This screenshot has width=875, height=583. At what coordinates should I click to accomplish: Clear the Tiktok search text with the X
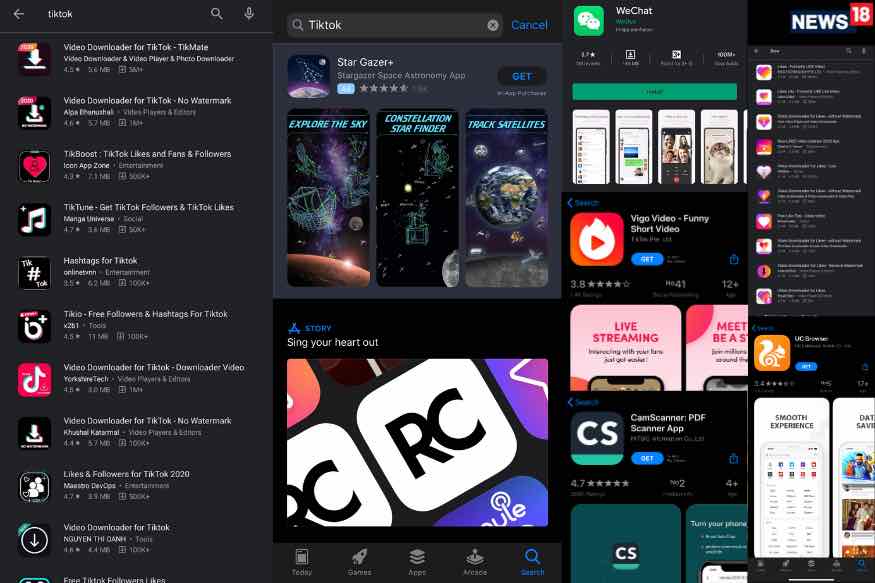point(493,25)
